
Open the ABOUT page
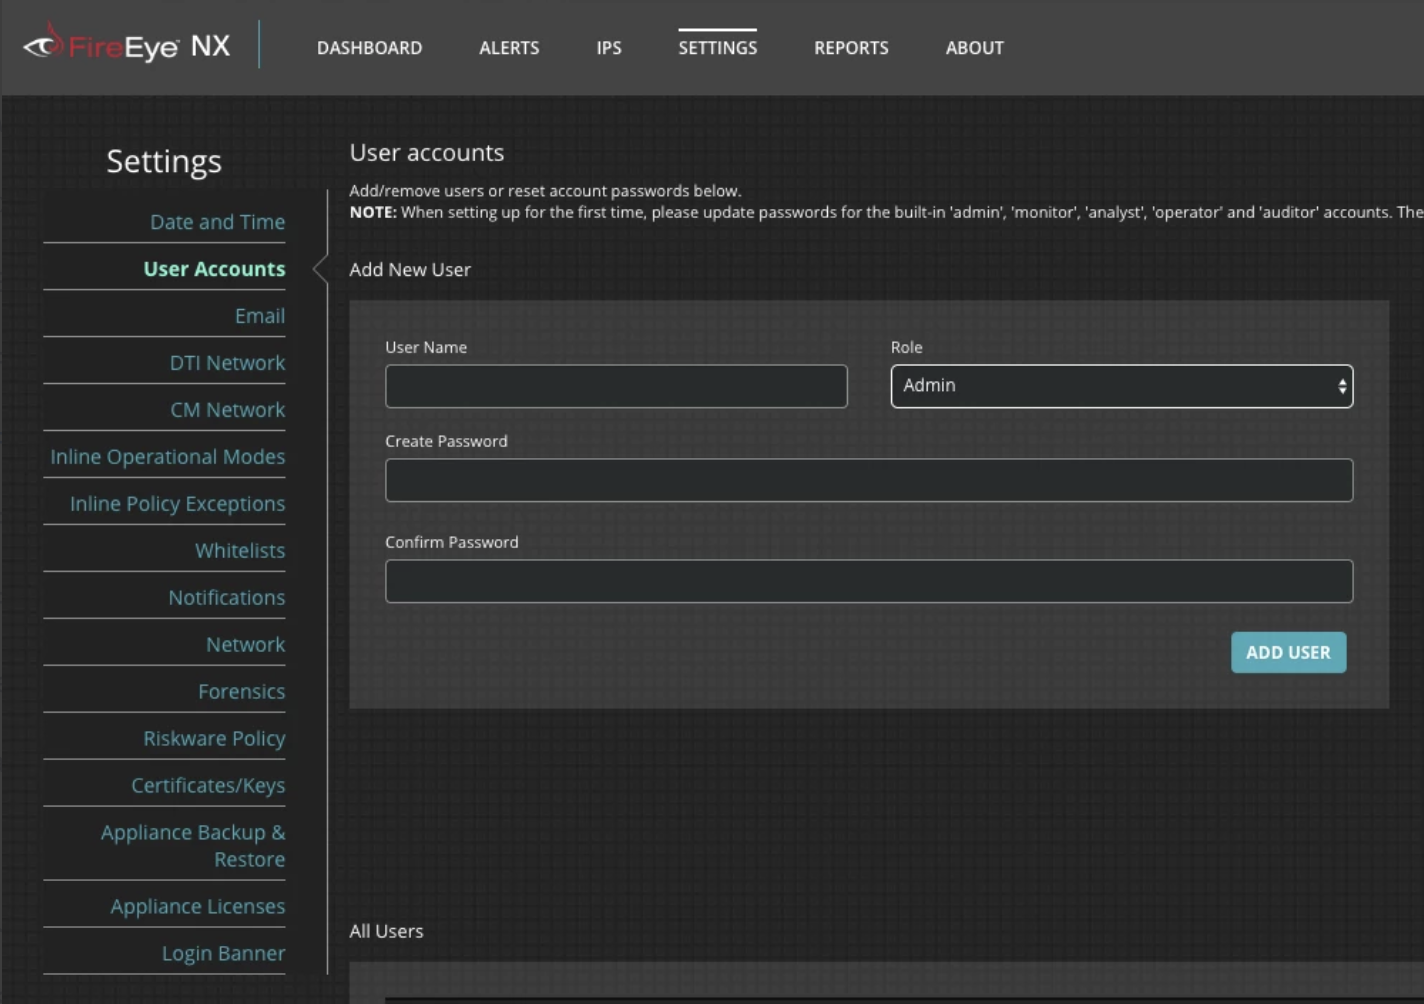click(x=973, y=47)
